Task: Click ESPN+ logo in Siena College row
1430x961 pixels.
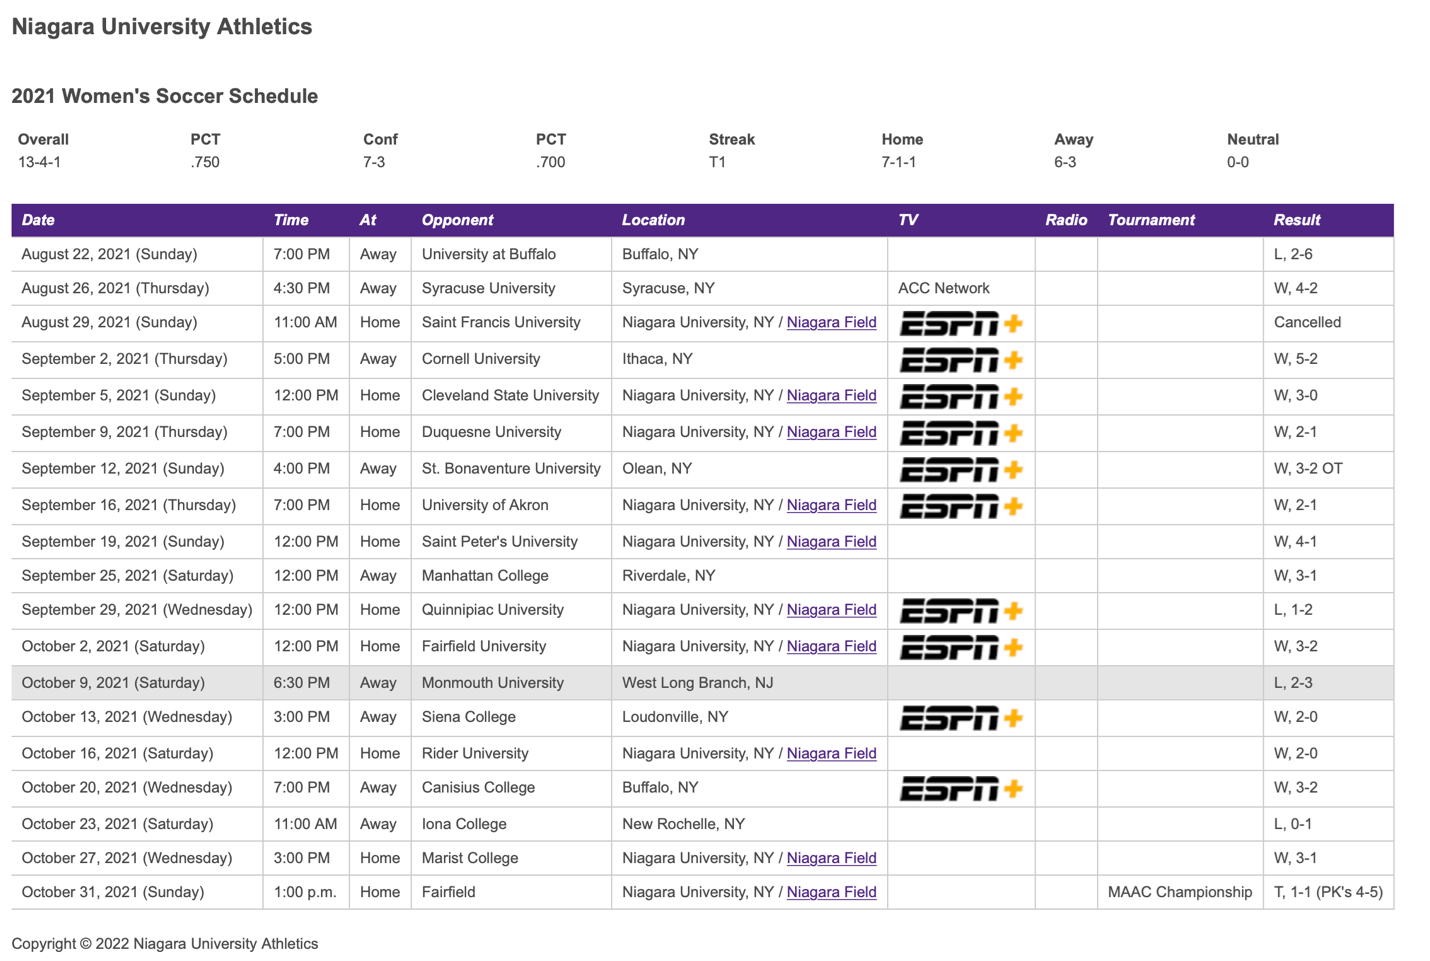Action: 961,718
